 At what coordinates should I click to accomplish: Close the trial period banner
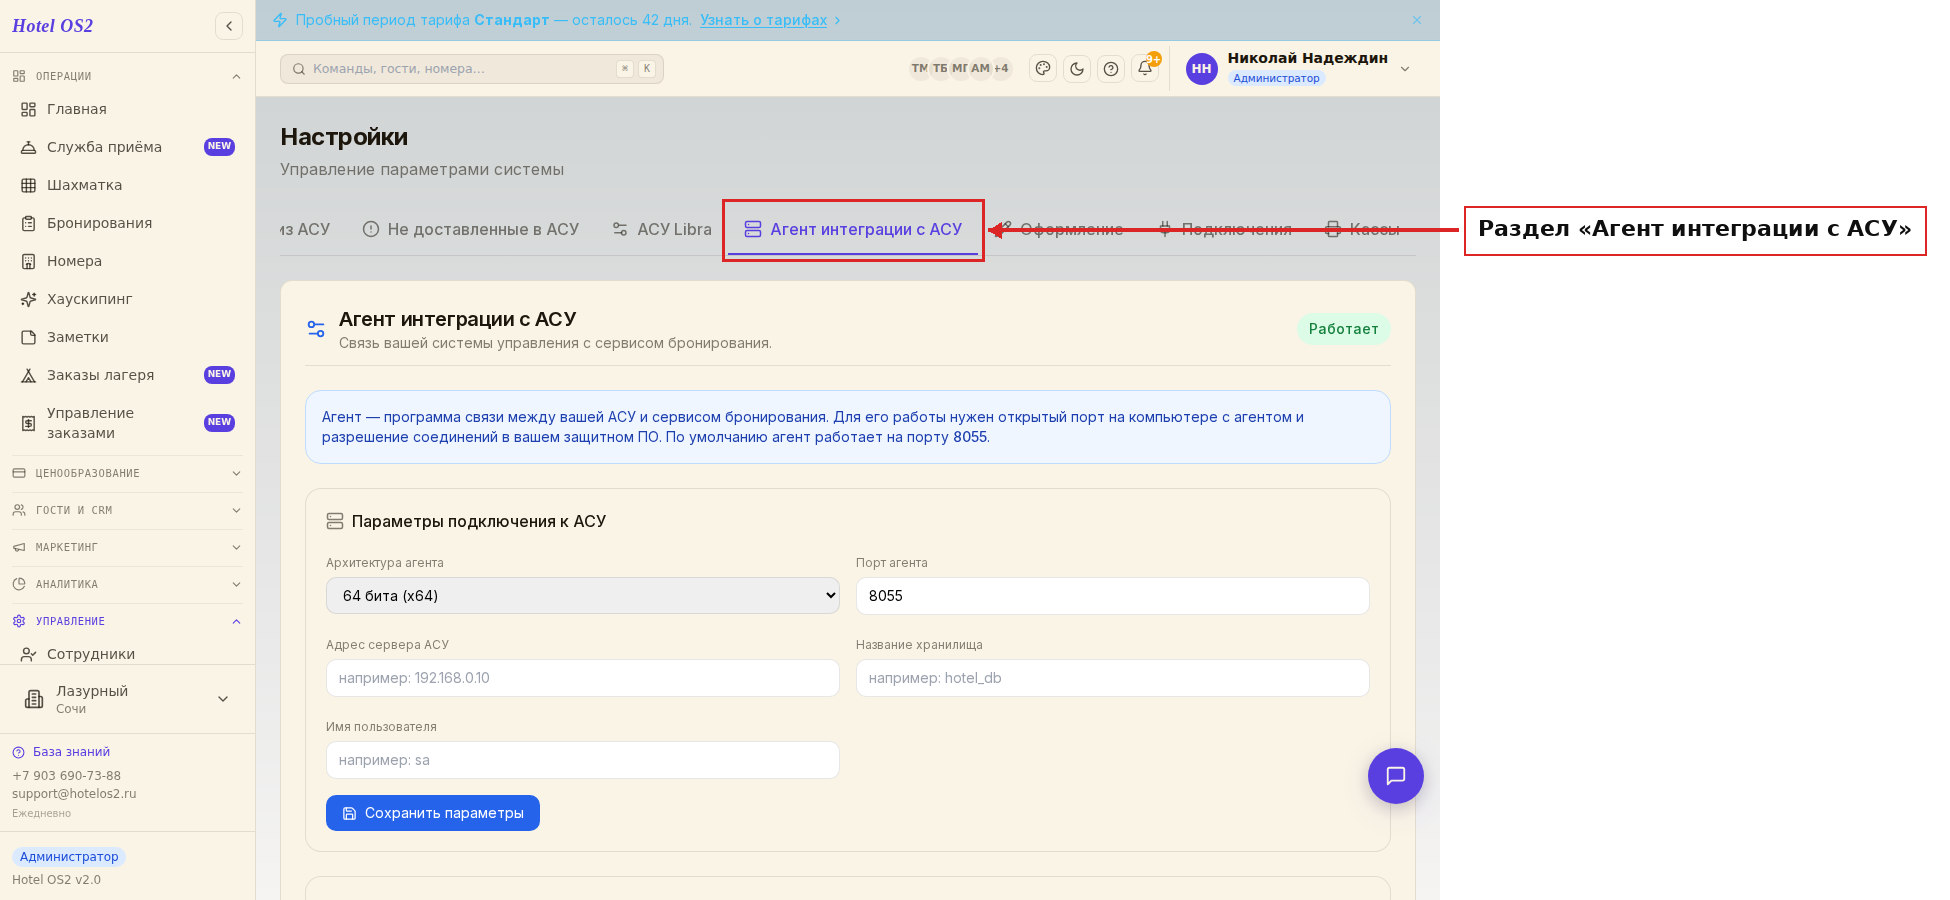coord(1417,20)
